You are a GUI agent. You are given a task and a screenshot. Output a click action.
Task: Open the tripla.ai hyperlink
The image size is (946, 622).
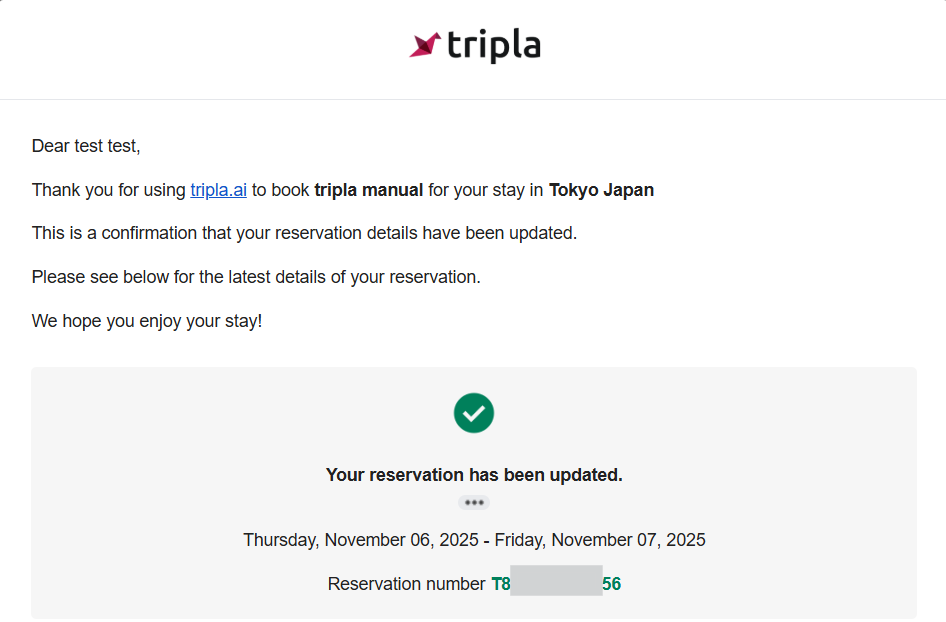(218, 190)
